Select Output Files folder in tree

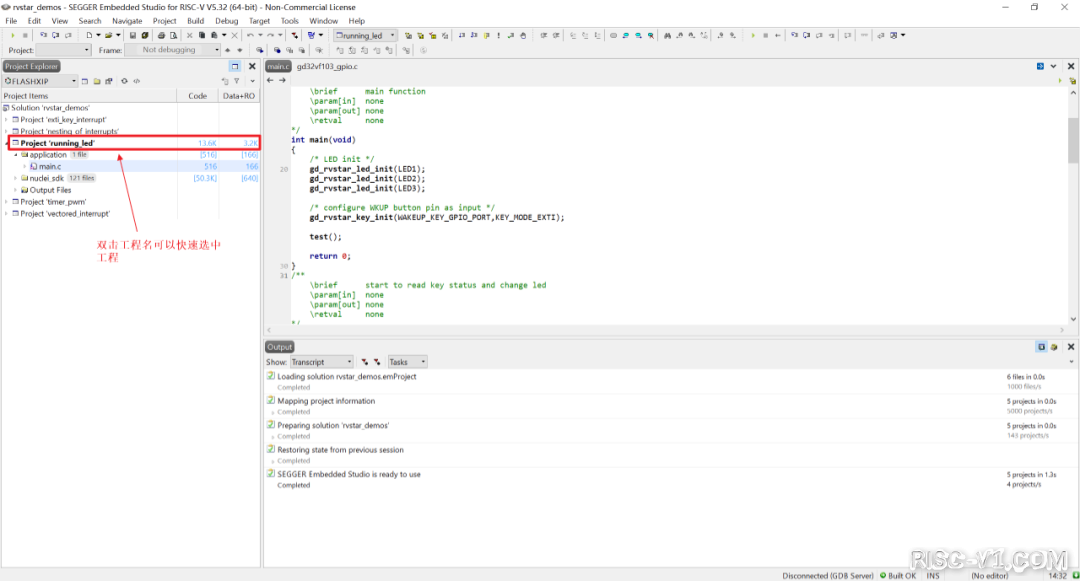click(50, 190)
